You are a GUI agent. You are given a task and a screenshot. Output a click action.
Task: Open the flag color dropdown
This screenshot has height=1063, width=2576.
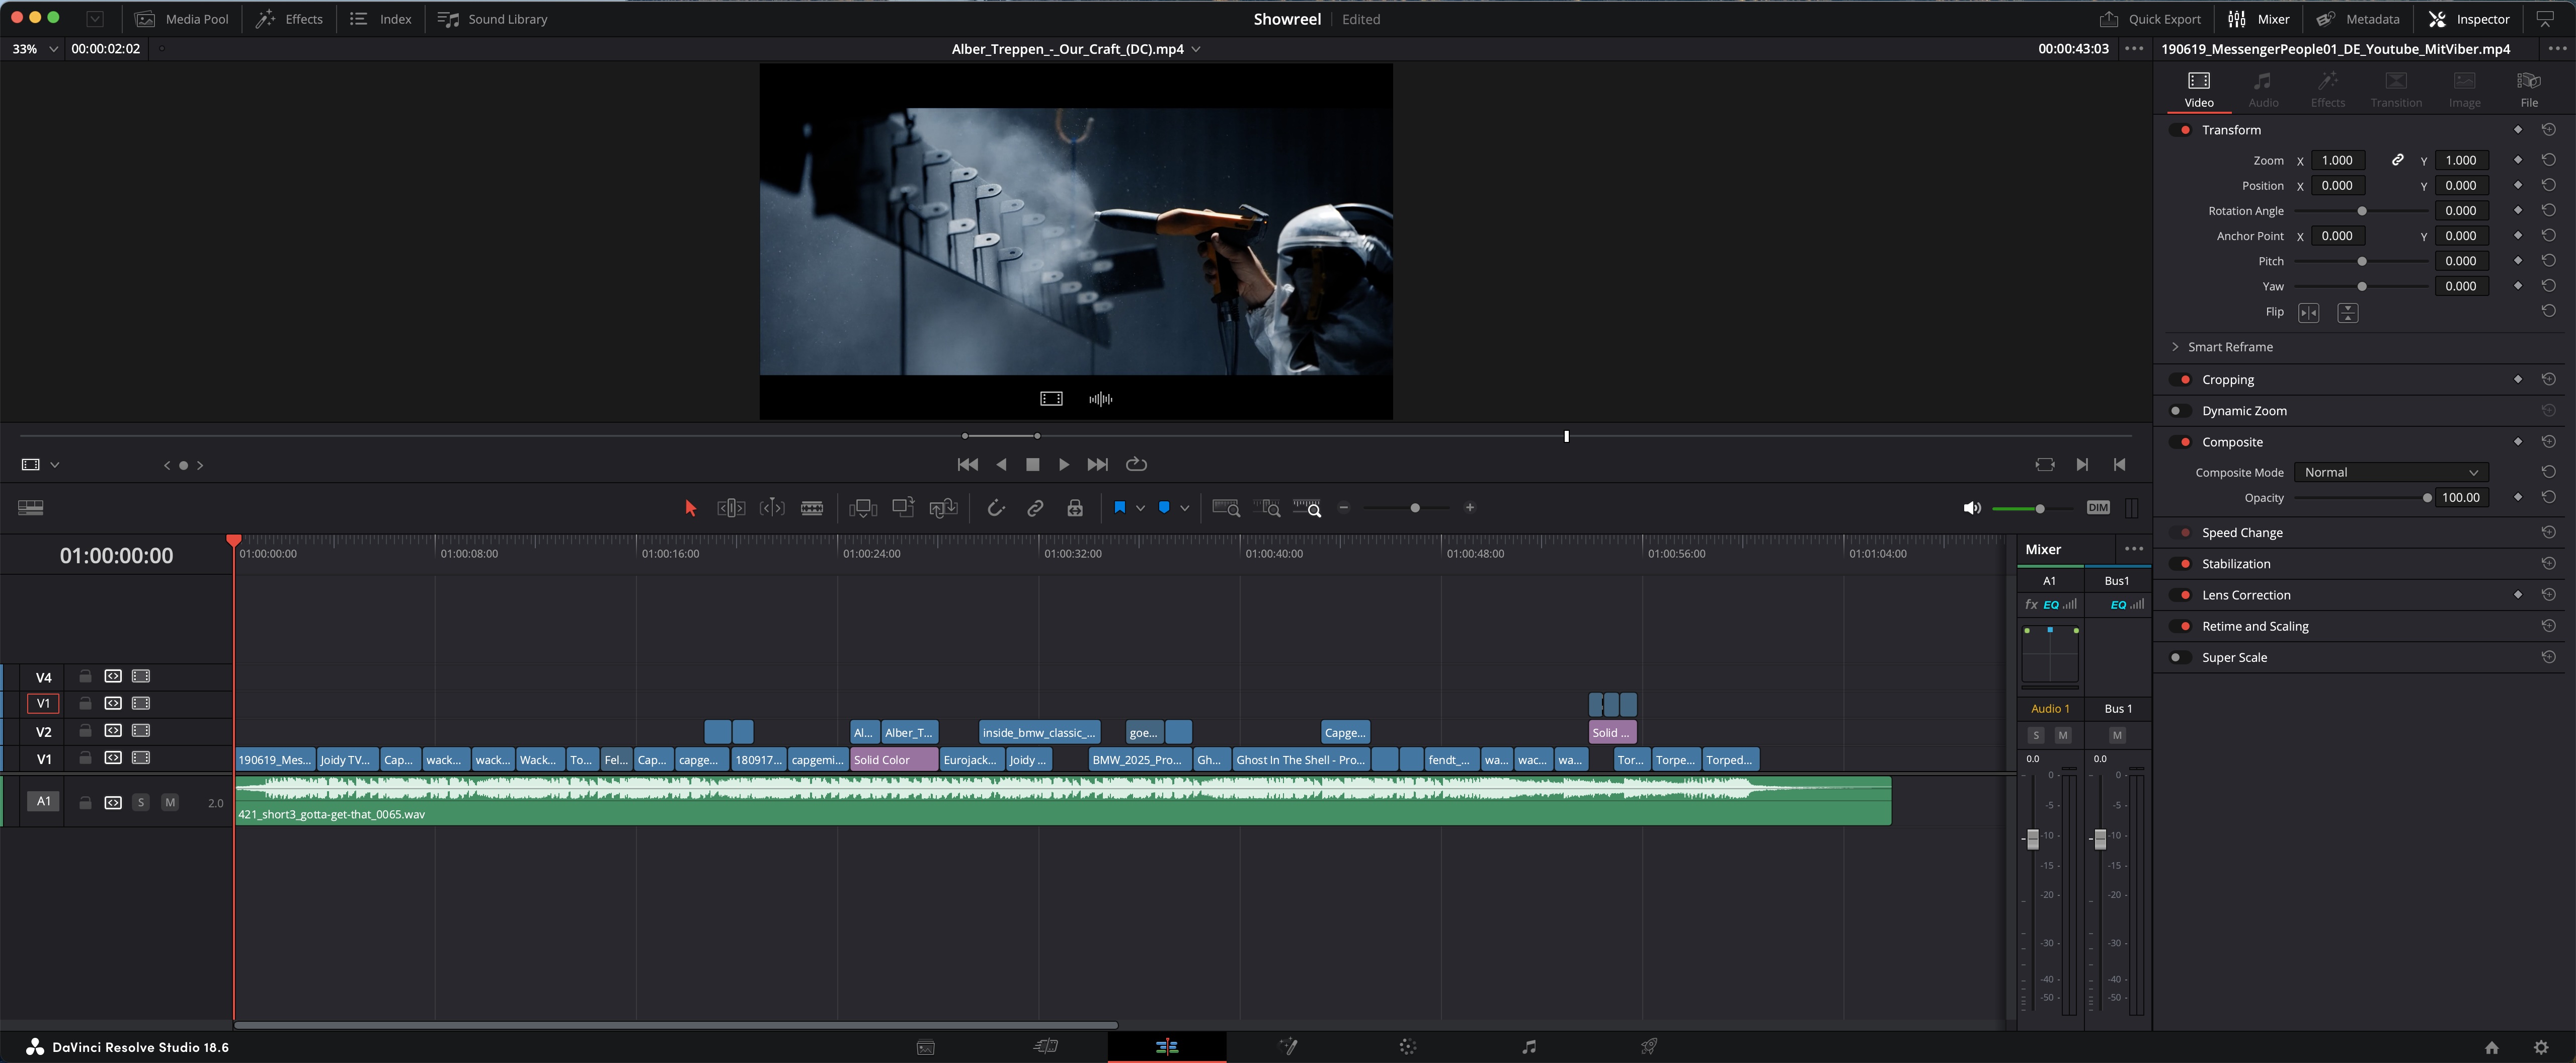point(1140,508)
